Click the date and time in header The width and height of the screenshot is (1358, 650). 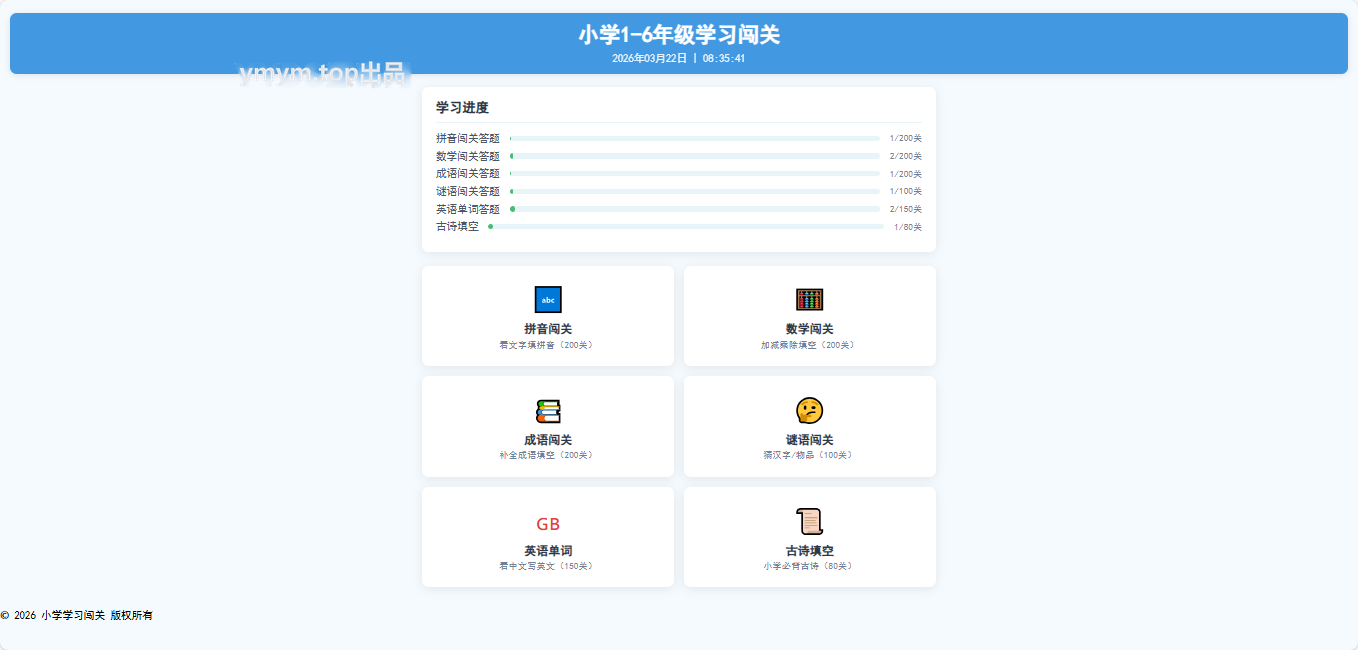click(x=679, y=58)
